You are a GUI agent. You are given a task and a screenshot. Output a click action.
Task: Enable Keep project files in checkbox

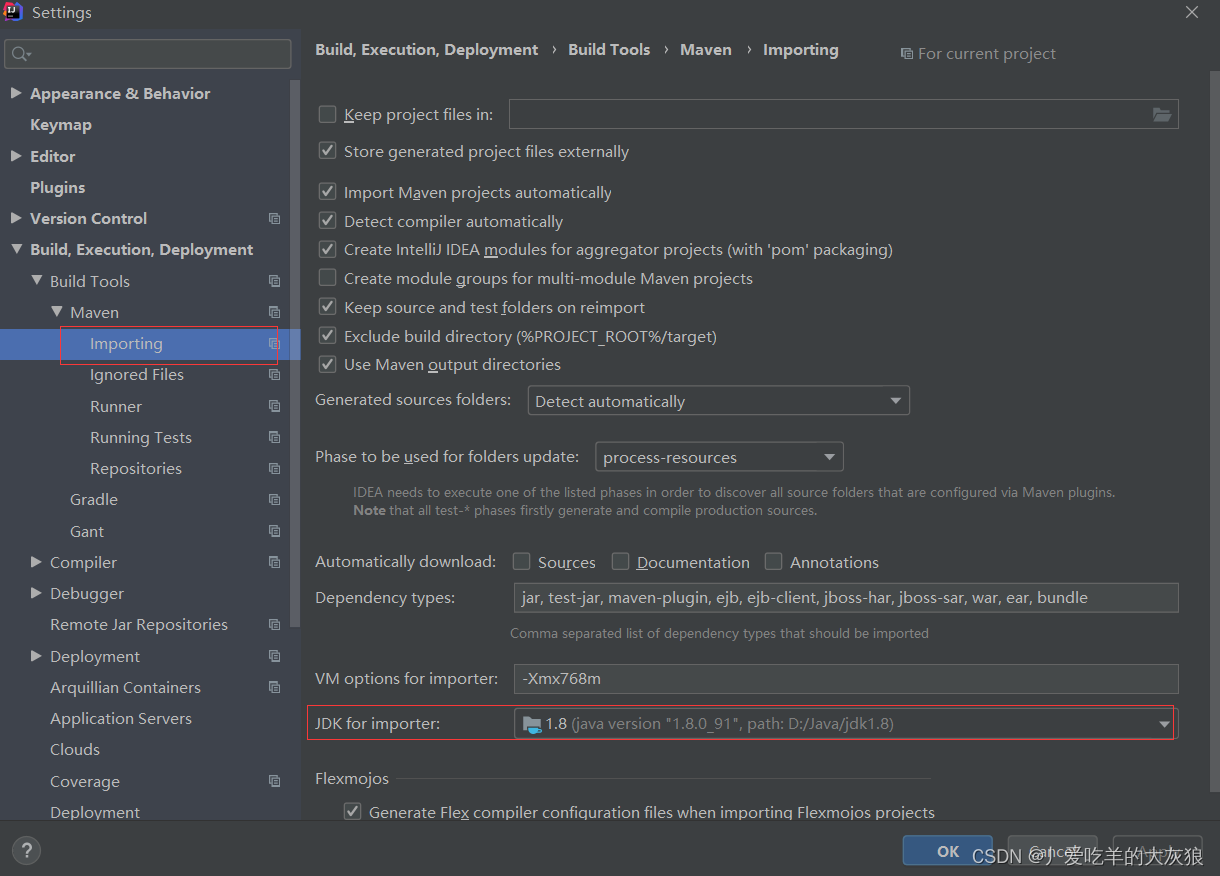point(327,114)
